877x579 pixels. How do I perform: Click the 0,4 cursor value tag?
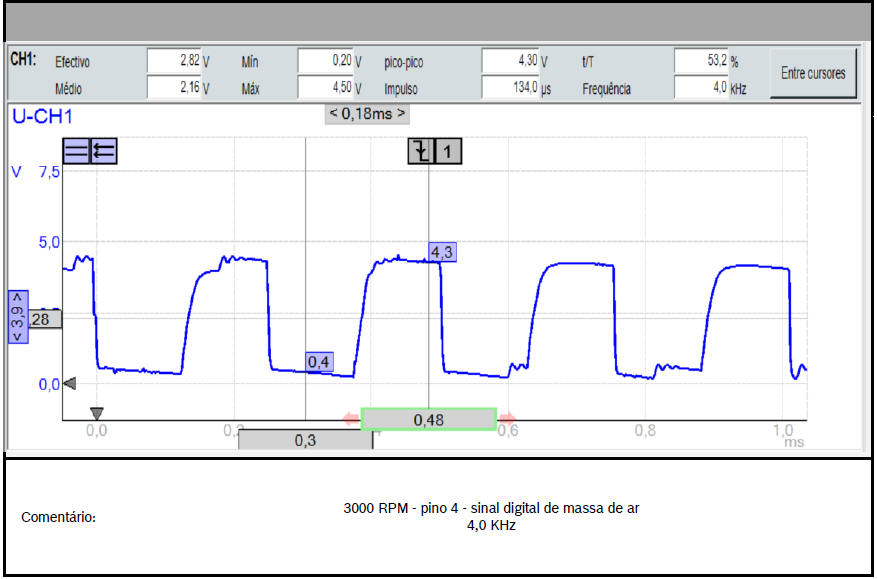point(319,362)
